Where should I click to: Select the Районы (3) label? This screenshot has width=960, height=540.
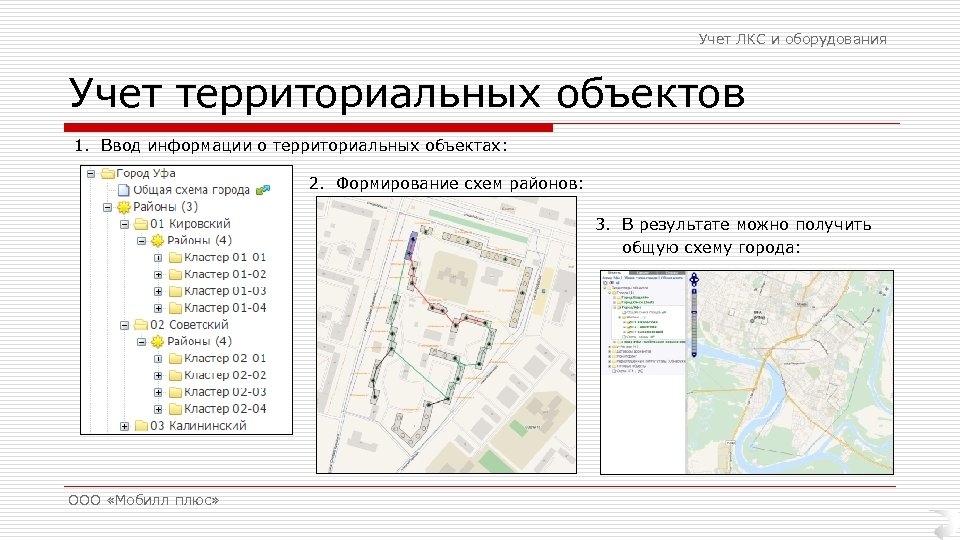pyautogui.click(x=165, y=207)
